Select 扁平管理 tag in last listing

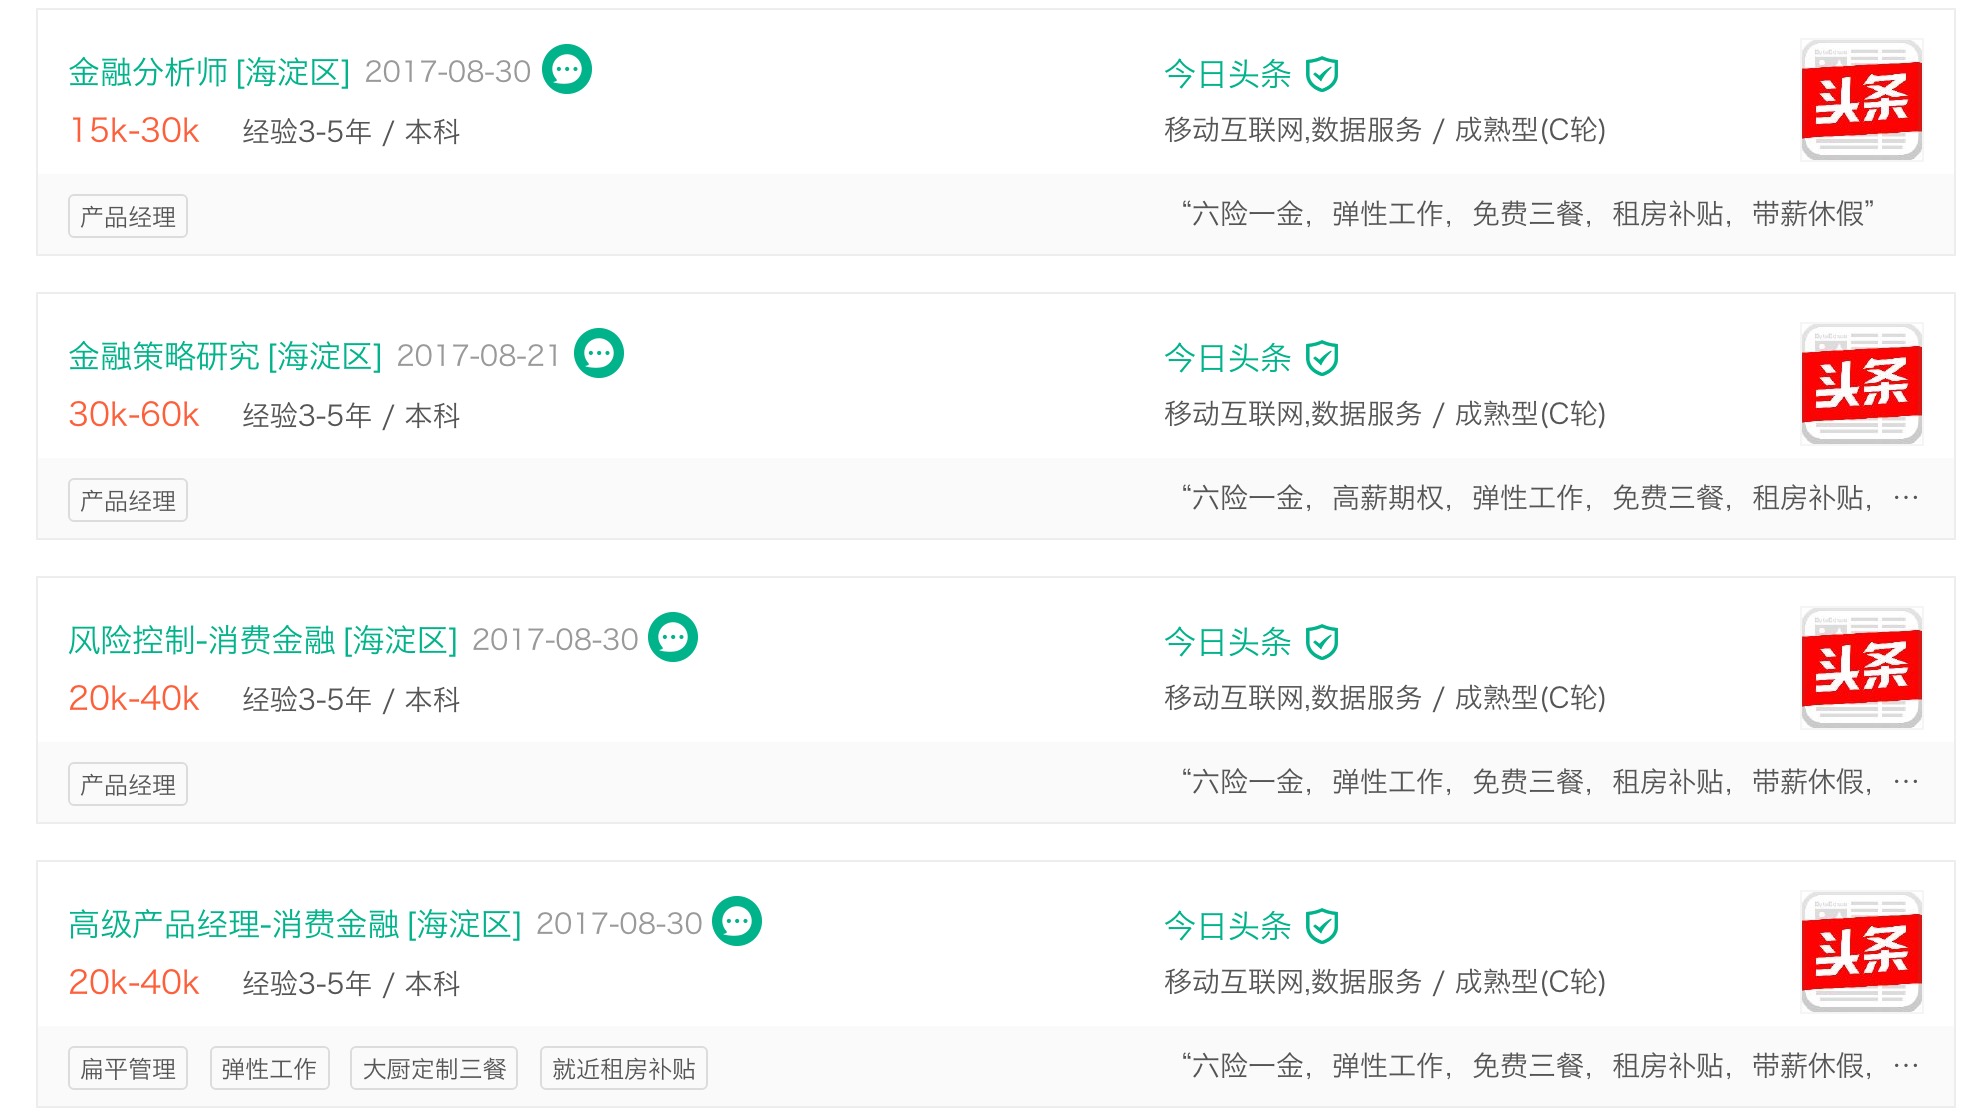point(128,1068)
